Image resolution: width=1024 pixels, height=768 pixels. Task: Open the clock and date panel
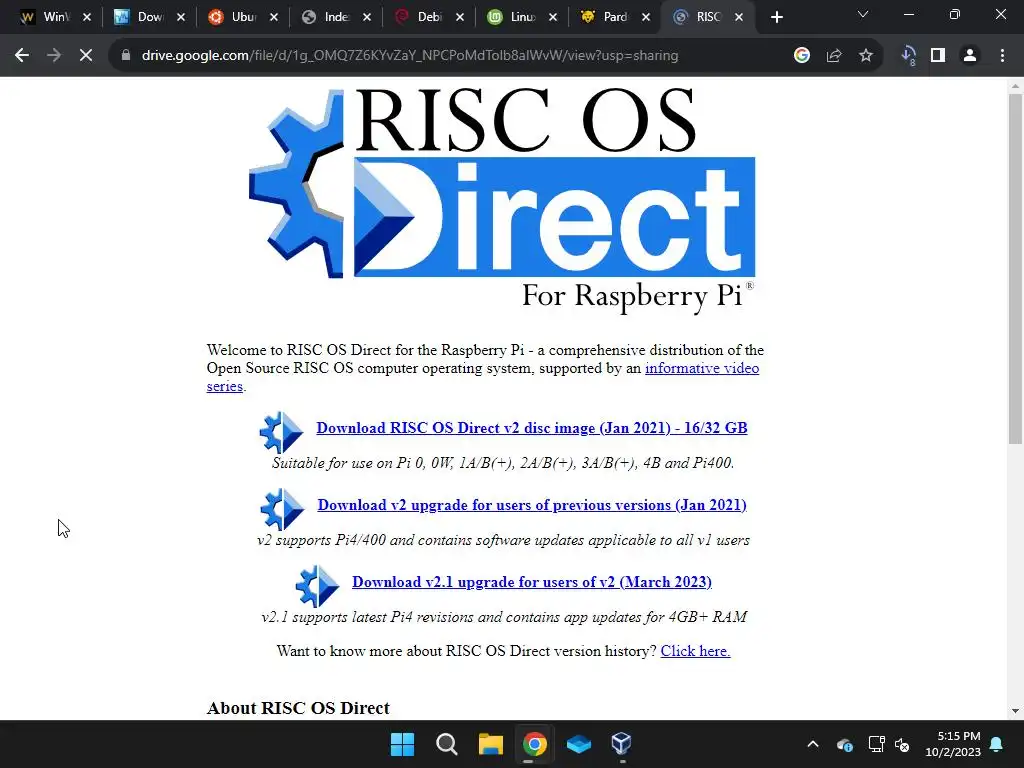click(x=953, y=744)
